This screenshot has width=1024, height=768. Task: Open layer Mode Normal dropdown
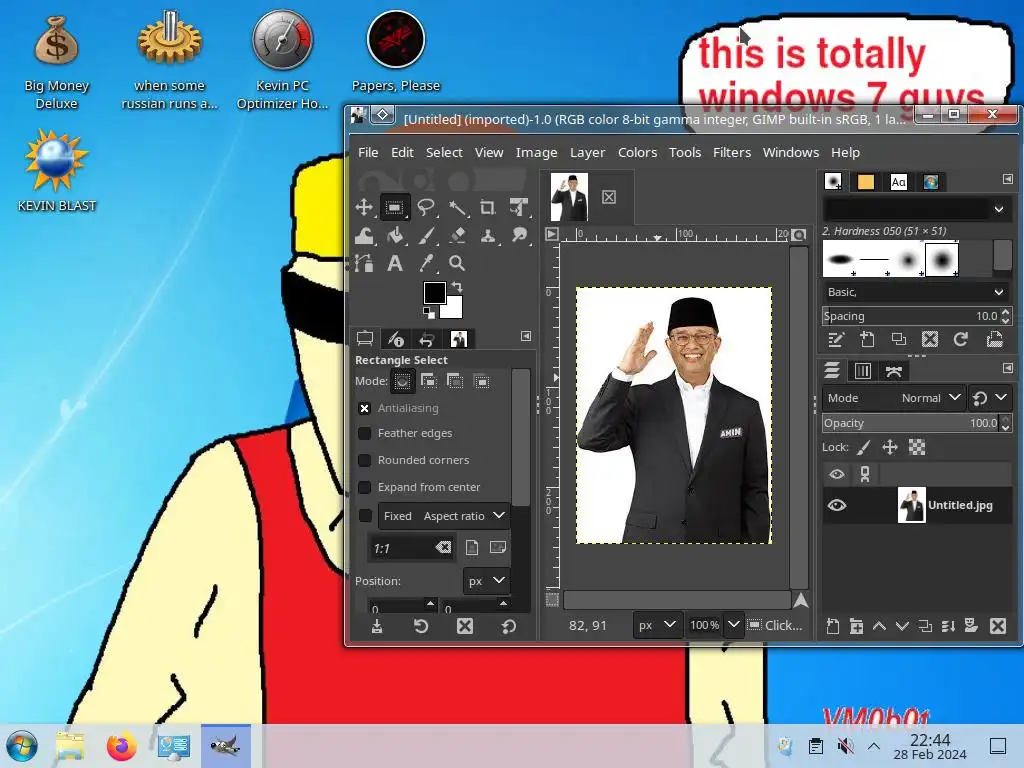point(893,398)
